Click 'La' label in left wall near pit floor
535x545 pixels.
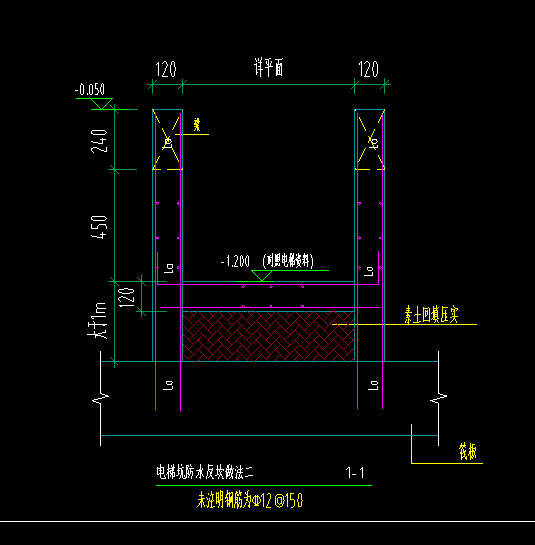click(169, 268)
